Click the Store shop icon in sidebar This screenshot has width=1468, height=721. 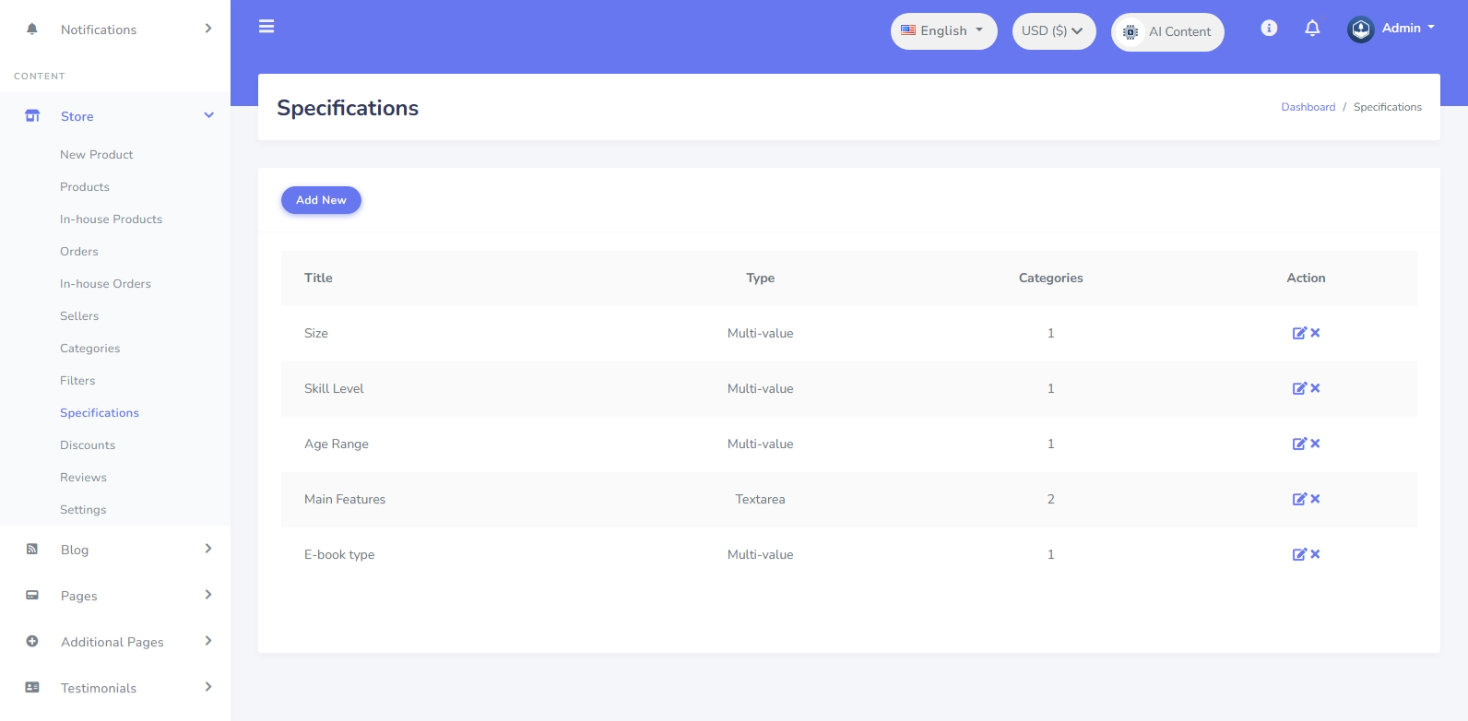click(32, 116)
